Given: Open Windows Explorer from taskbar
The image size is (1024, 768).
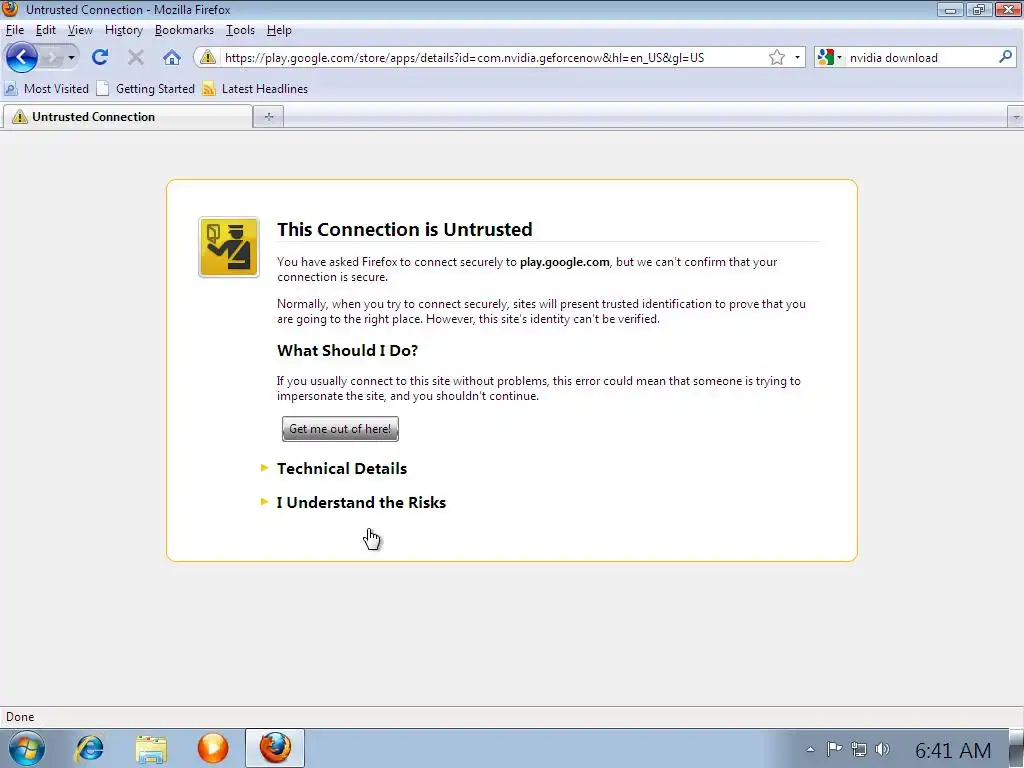Looking at the screenshot, I should click(x=151, y=748).
